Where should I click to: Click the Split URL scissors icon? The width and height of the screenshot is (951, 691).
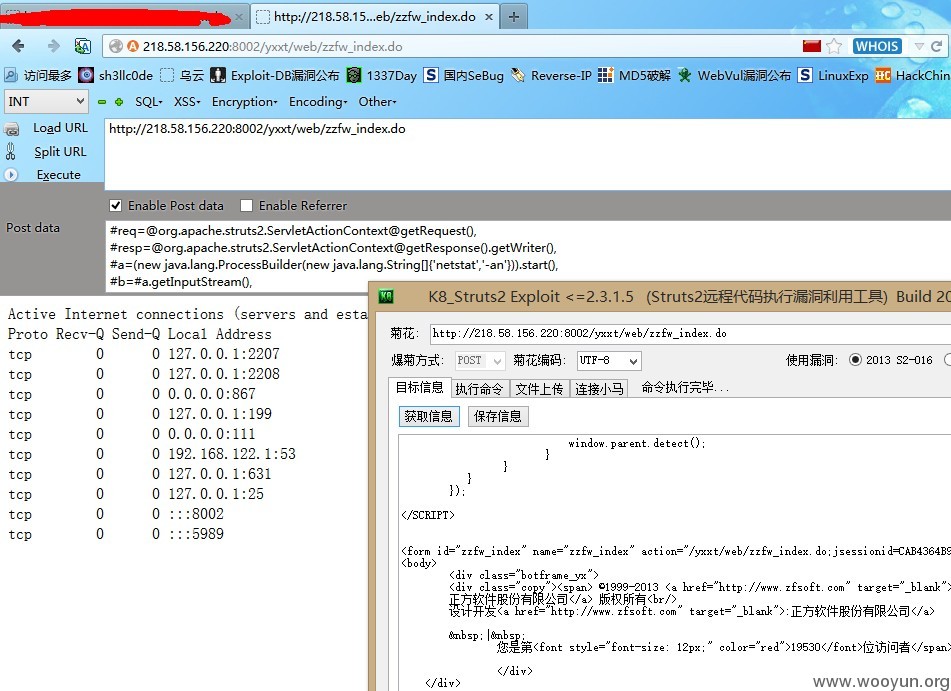click(x=11, y=151)
